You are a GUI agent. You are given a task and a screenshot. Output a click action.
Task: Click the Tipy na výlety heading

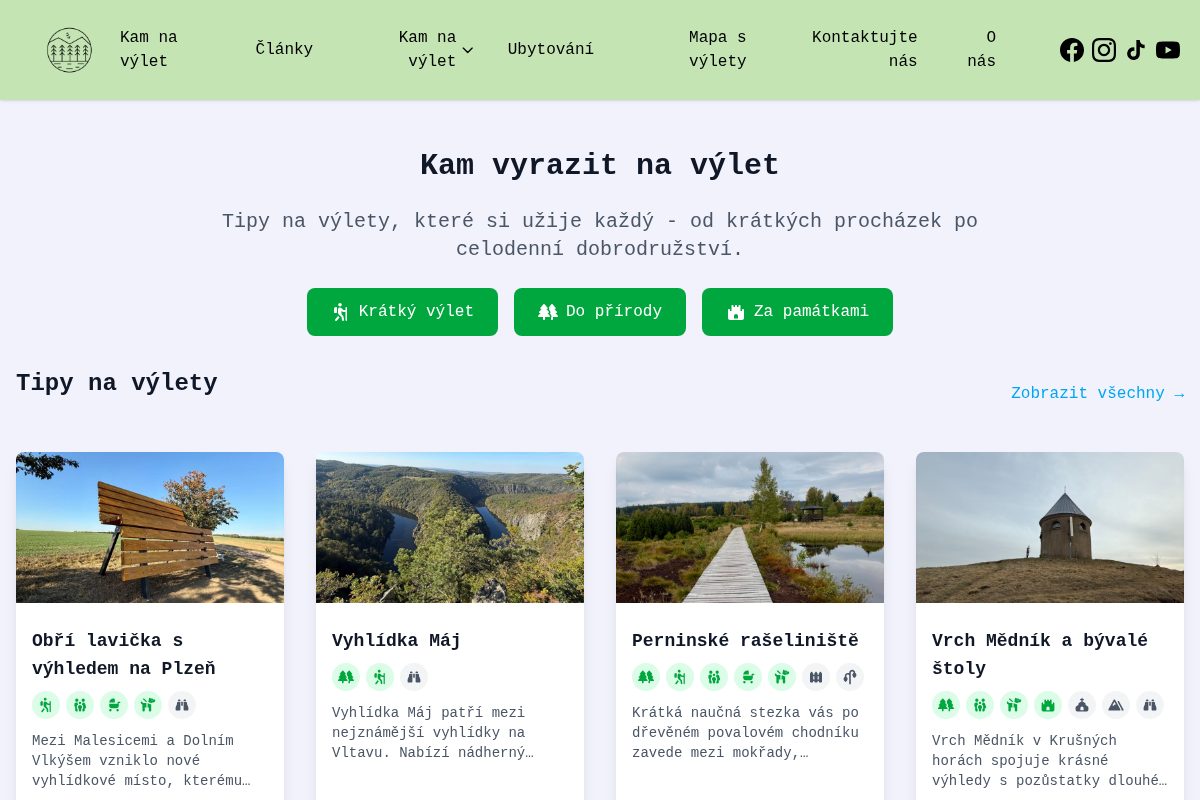tap(116, 383)
